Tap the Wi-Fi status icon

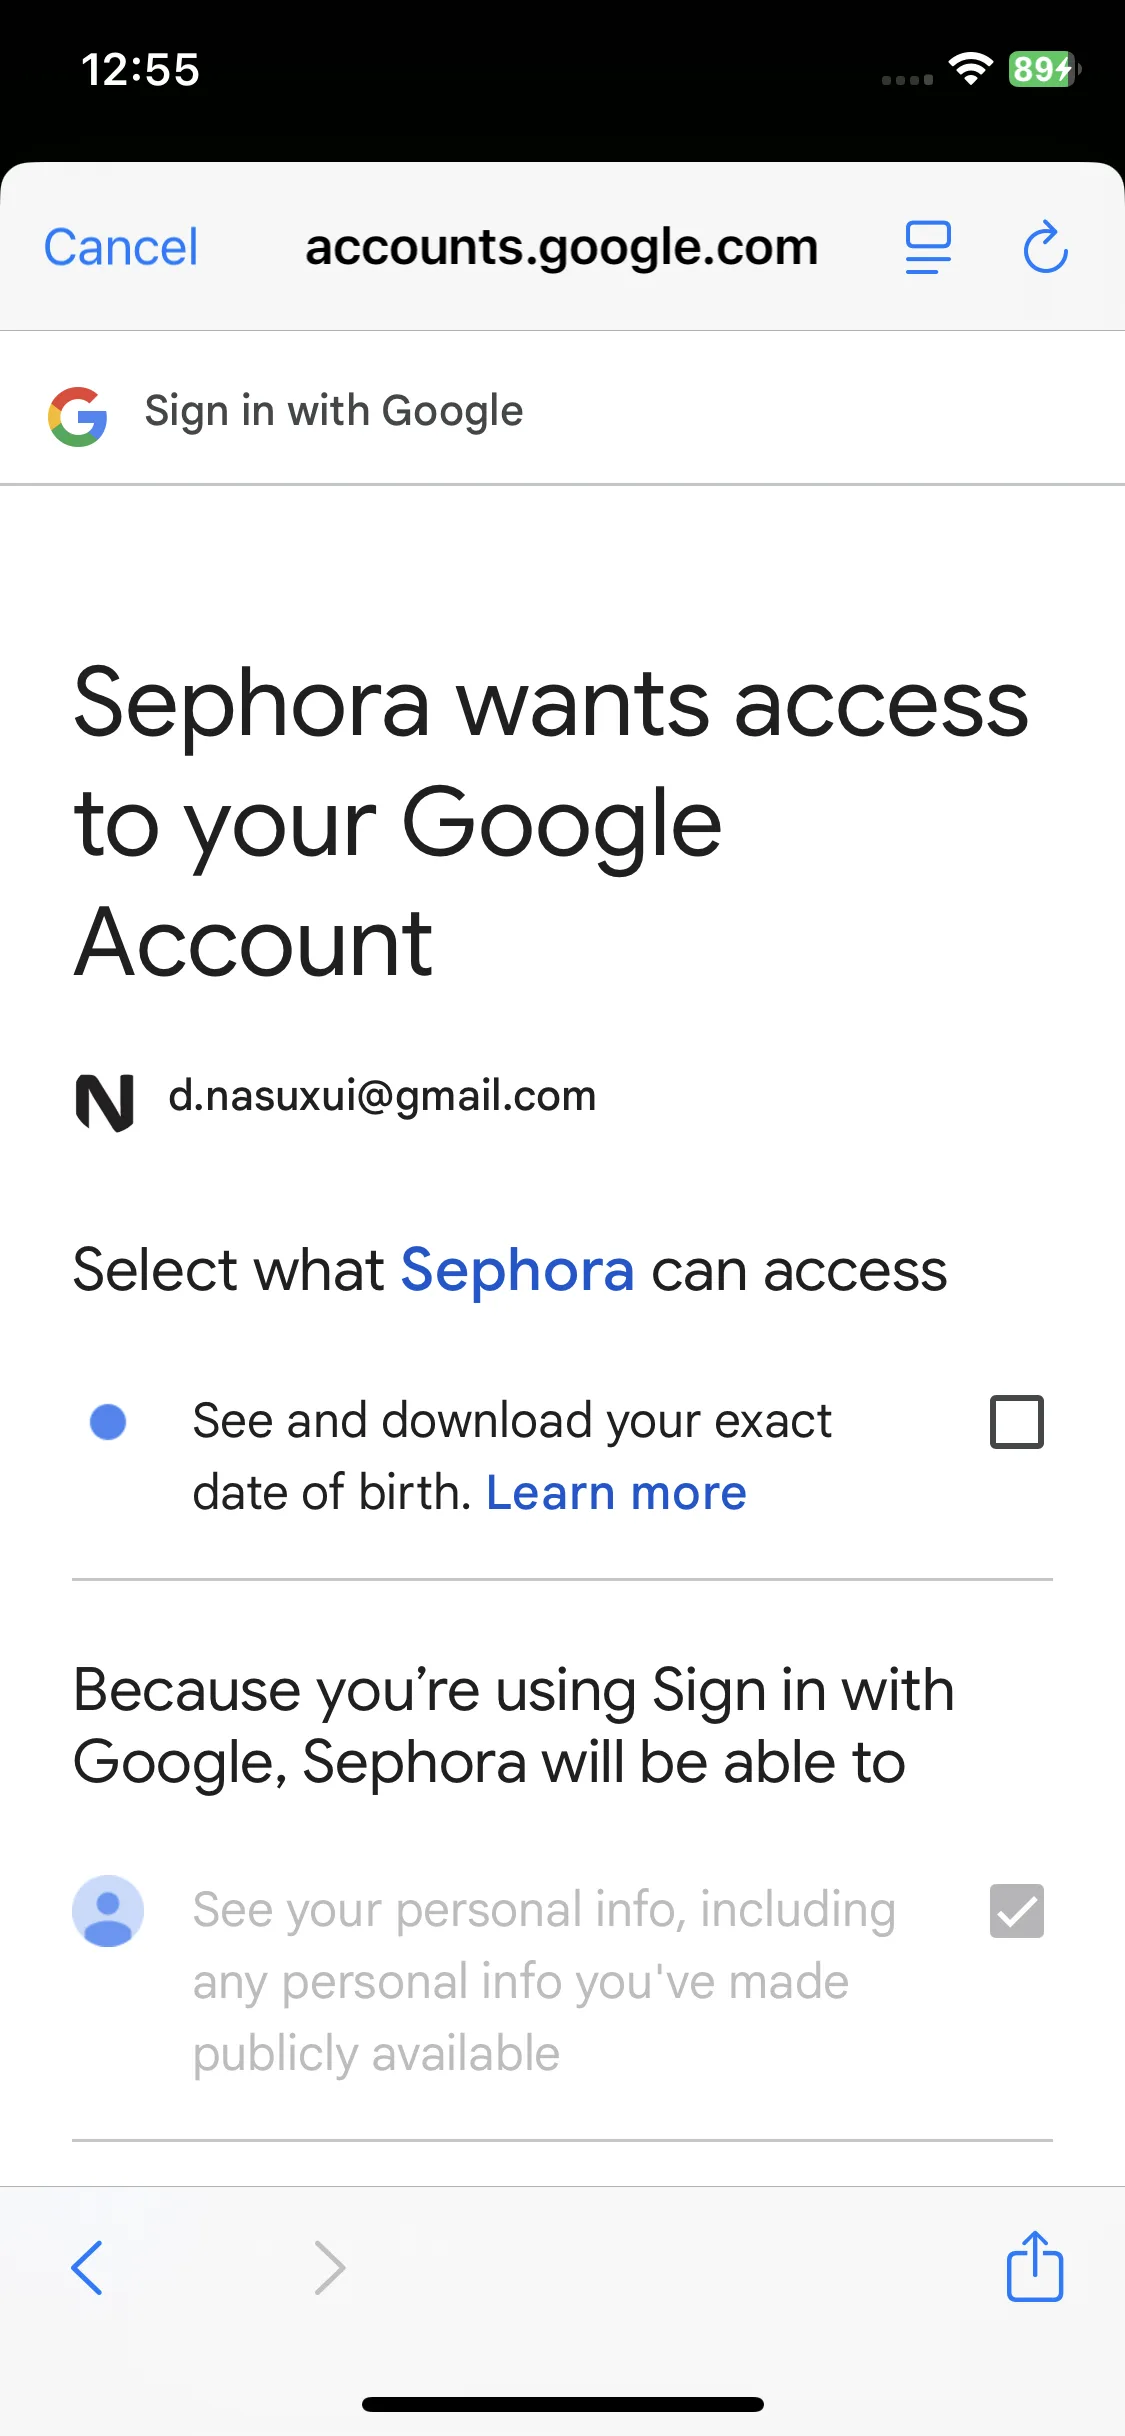[x=970, y=69]
